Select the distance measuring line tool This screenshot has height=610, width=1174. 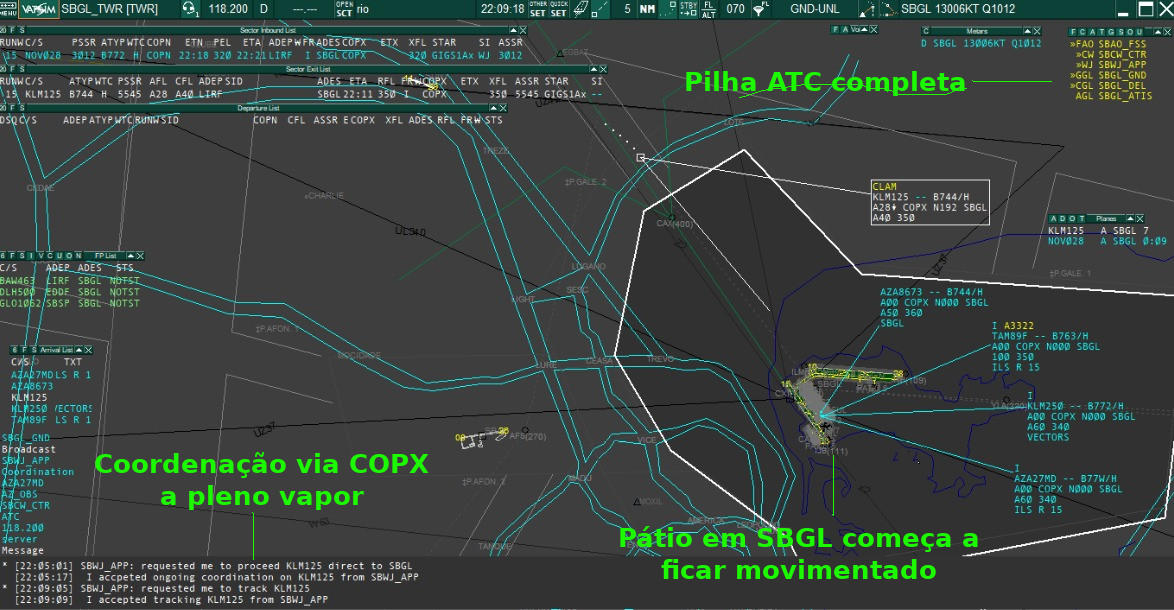[x=601, y=9]
